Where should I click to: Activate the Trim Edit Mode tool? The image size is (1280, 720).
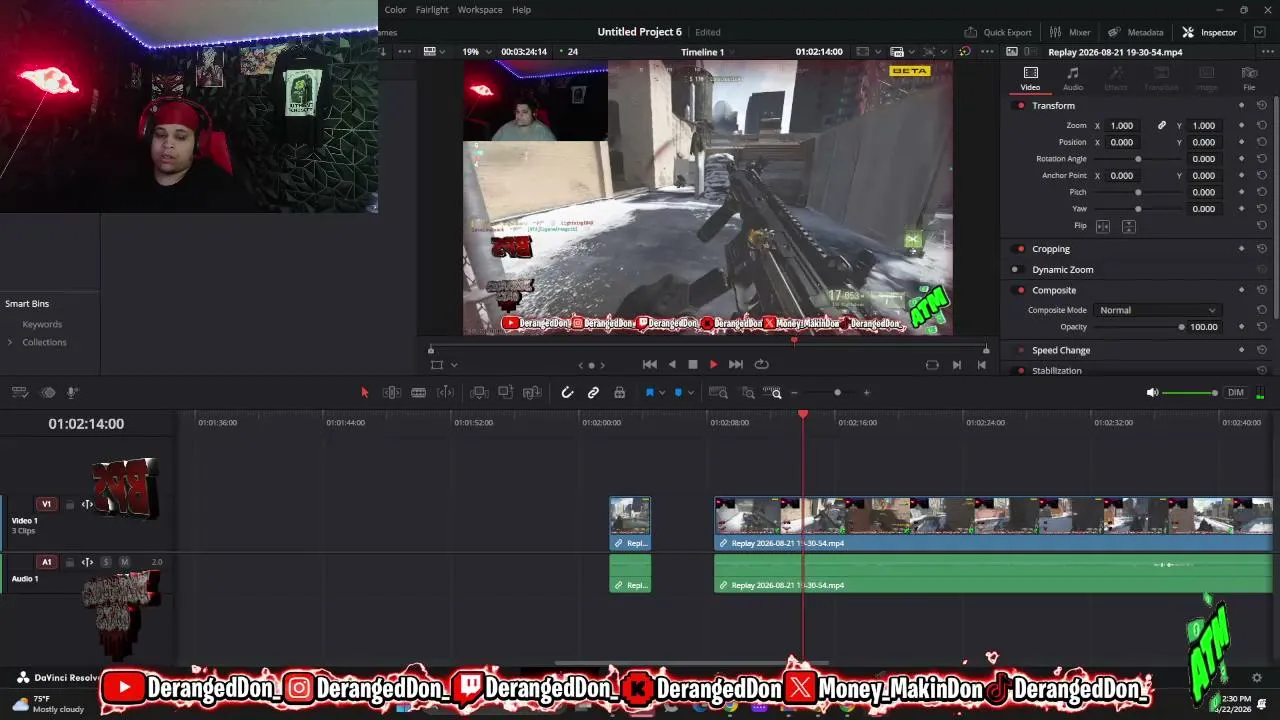[392, 393]
